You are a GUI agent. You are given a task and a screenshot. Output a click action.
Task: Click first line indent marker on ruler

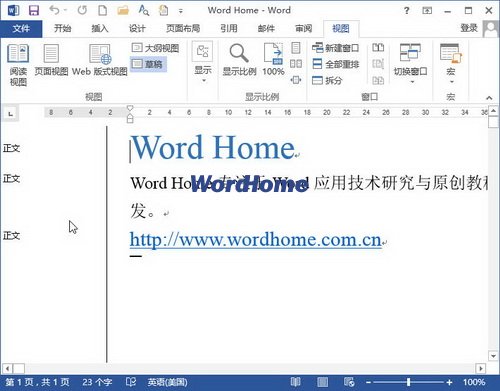130,108
